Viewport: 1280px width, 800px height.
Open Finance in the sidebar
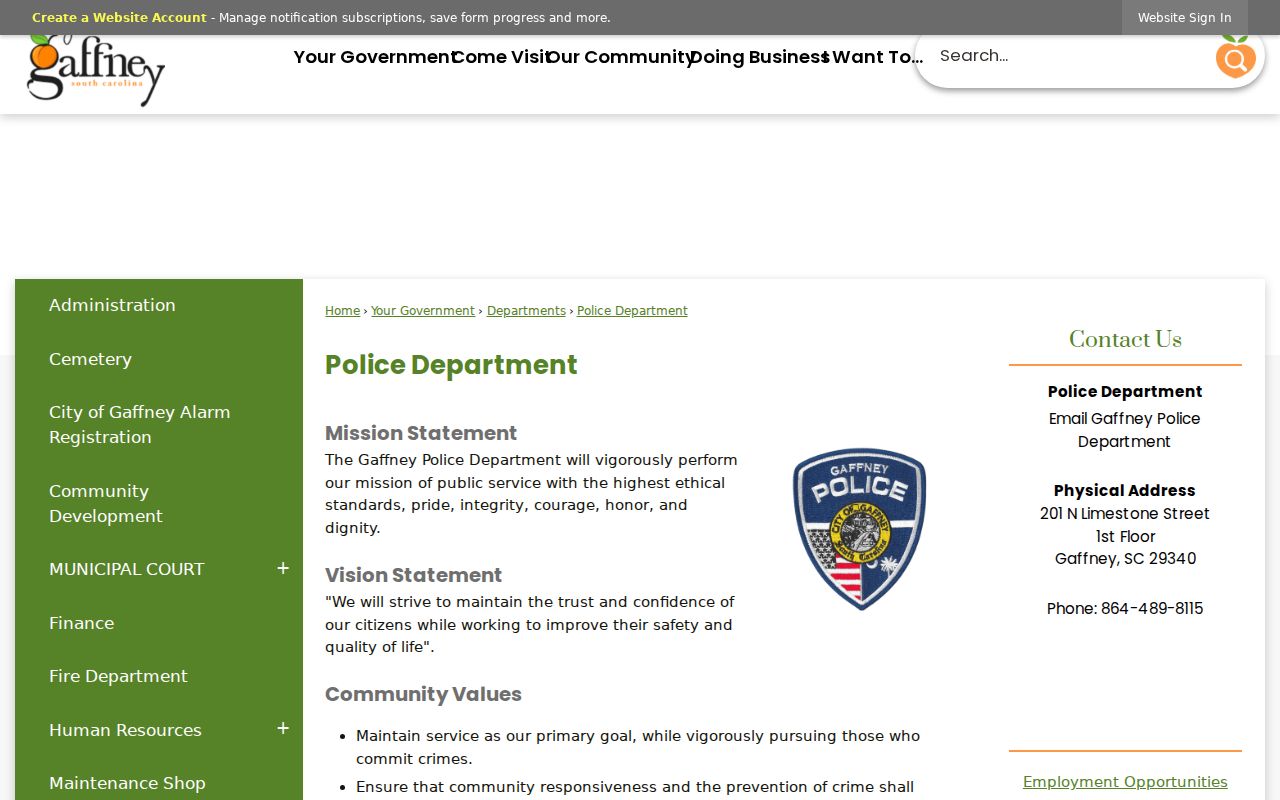pyautogui.click(x=159, y=623)
